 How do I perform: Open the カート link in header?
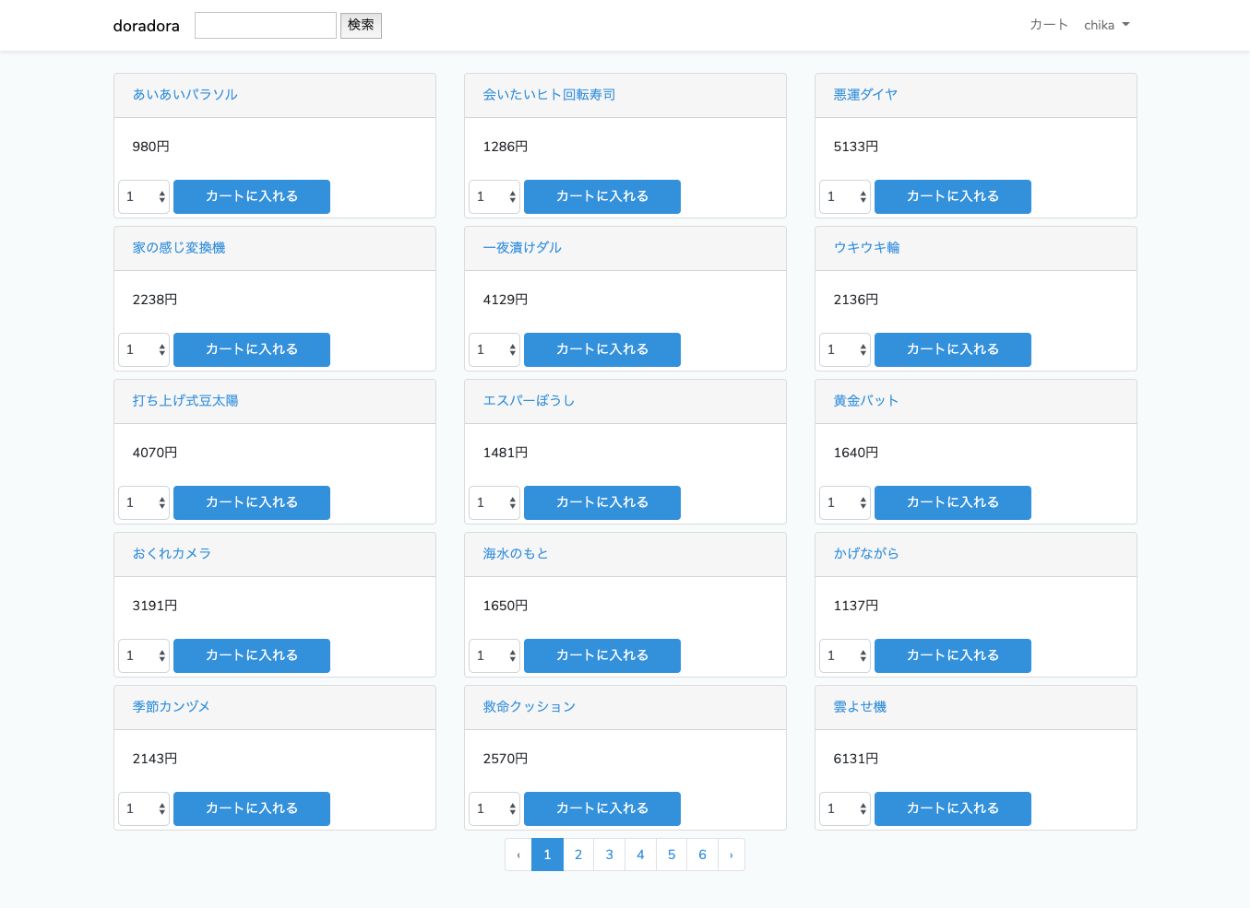pyautogui.click(x=1048, y=25)
